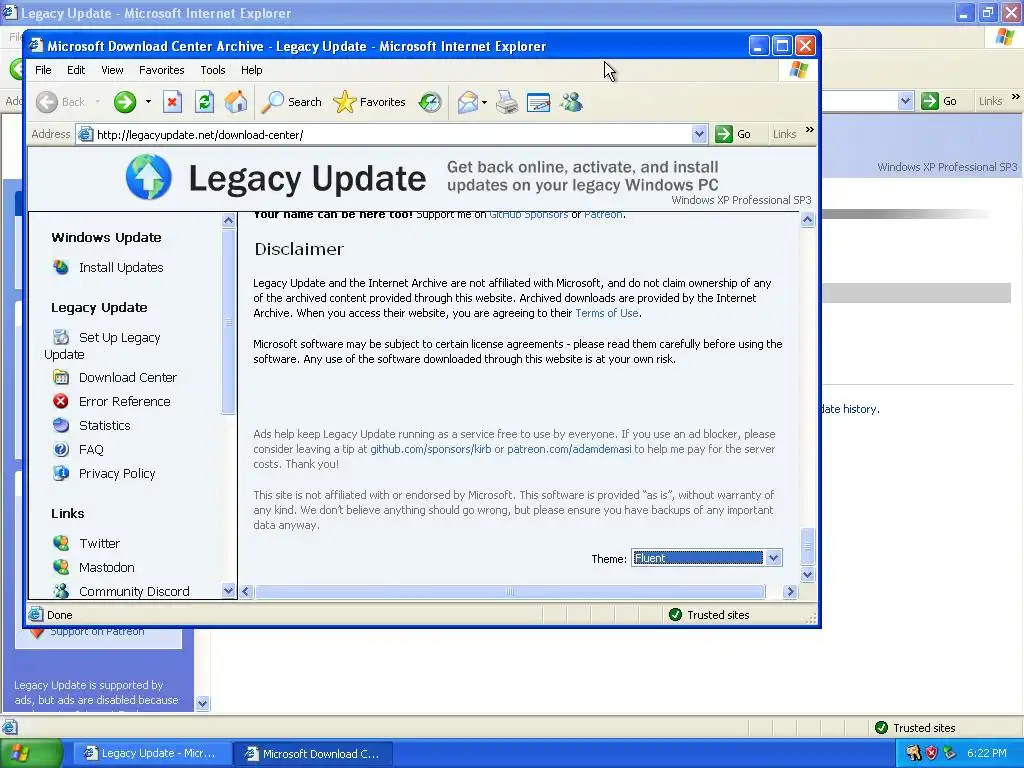Click the Privacy Policy info icon

point(61,473)
